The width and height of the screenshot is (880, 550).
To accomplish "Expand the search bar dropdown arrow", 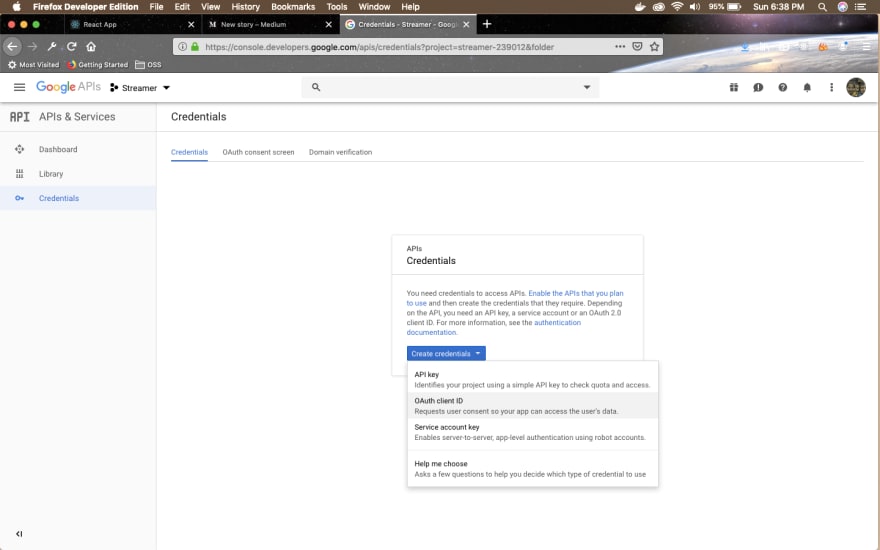I will click(586, 87).
